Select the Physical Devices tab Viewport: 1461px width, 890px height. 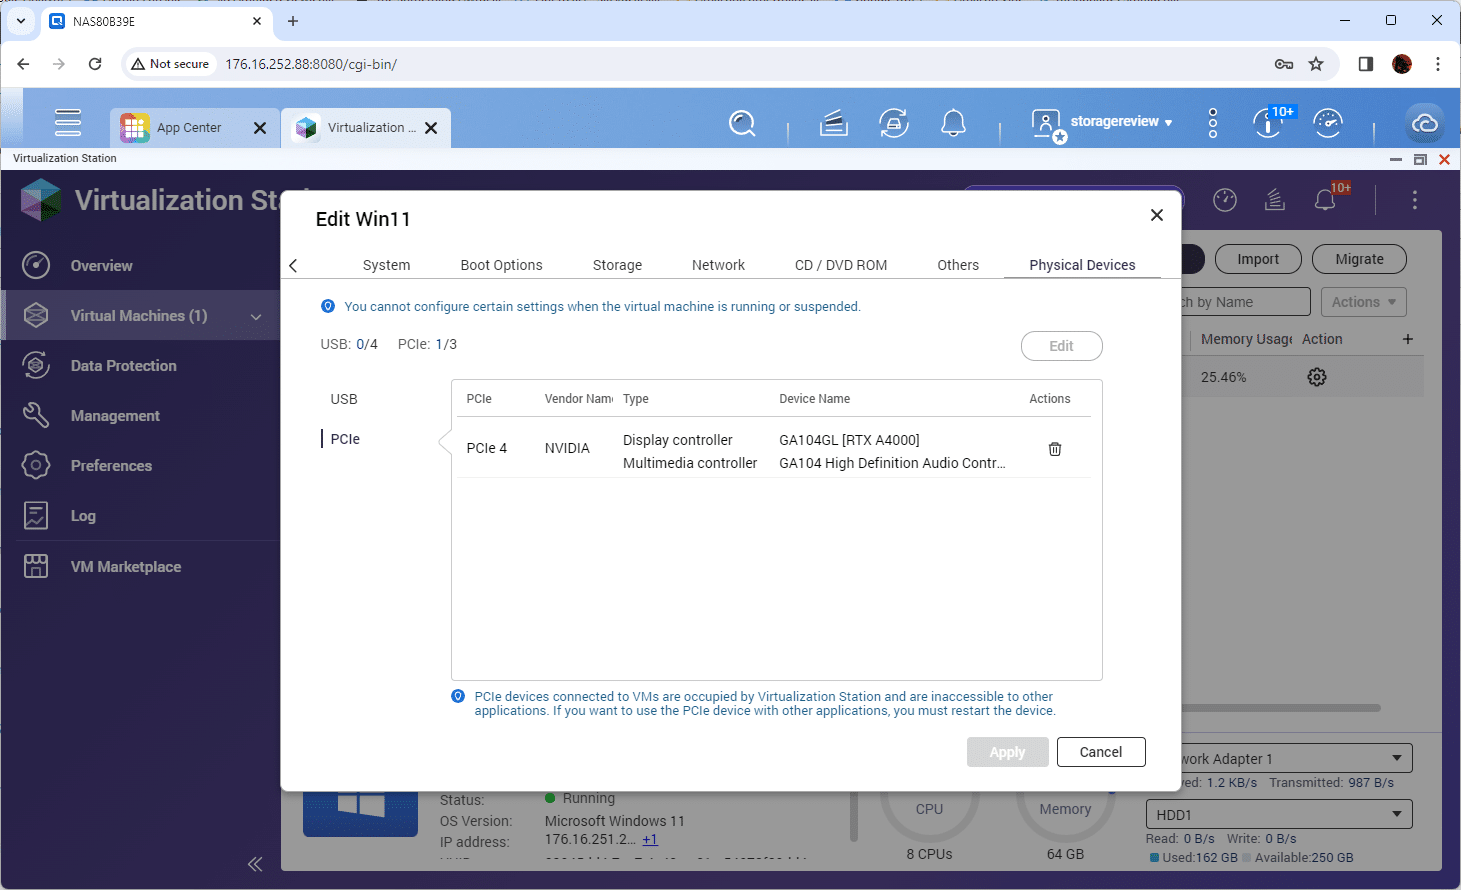1082,265
